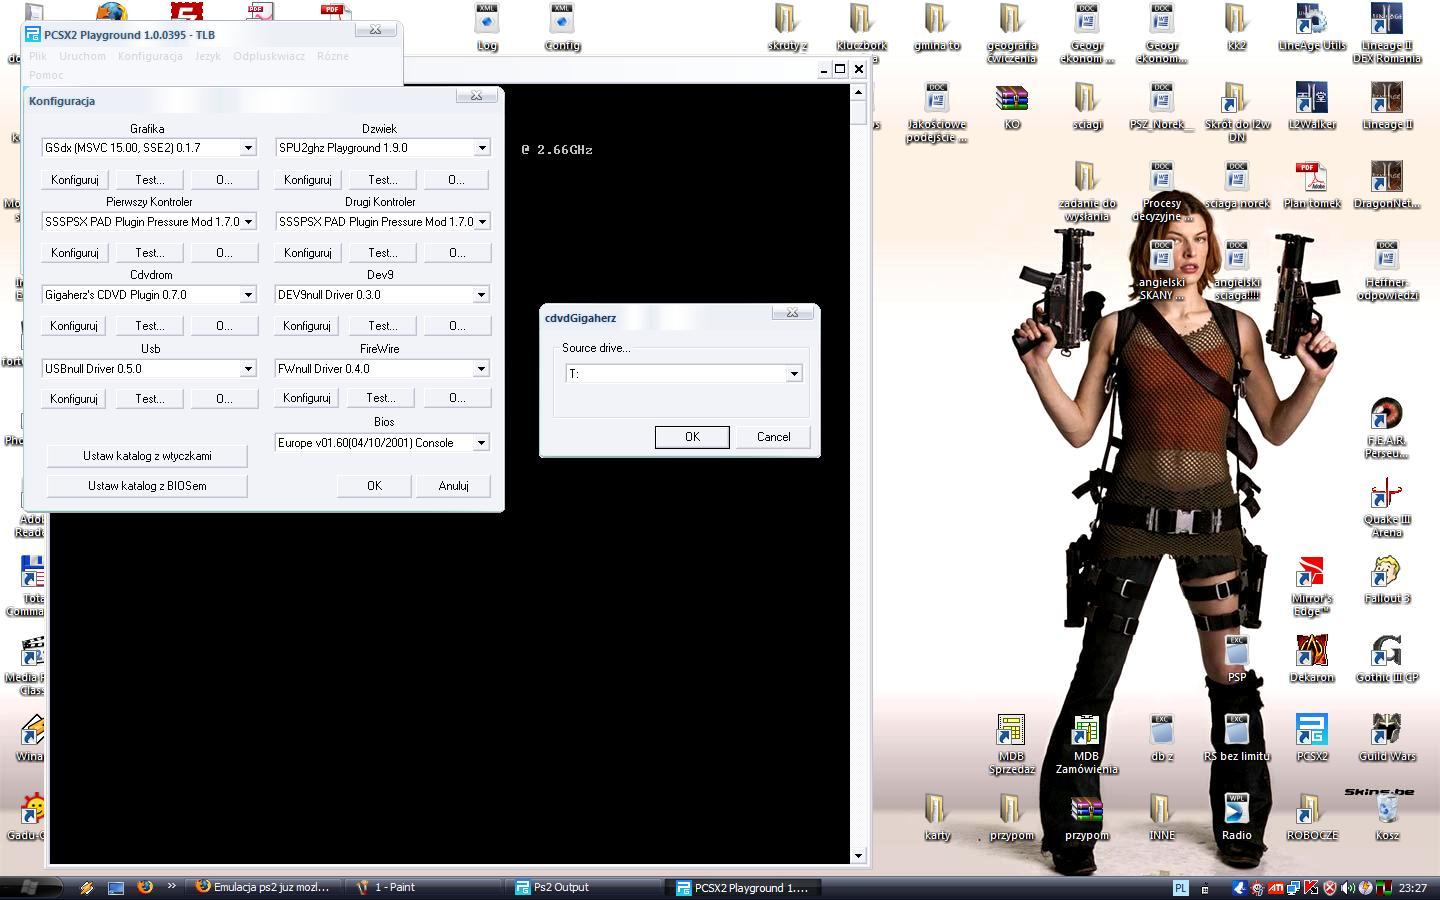Switch to the 1 - Paint taskbar window

pyautogui.click(x=425, y=887)
